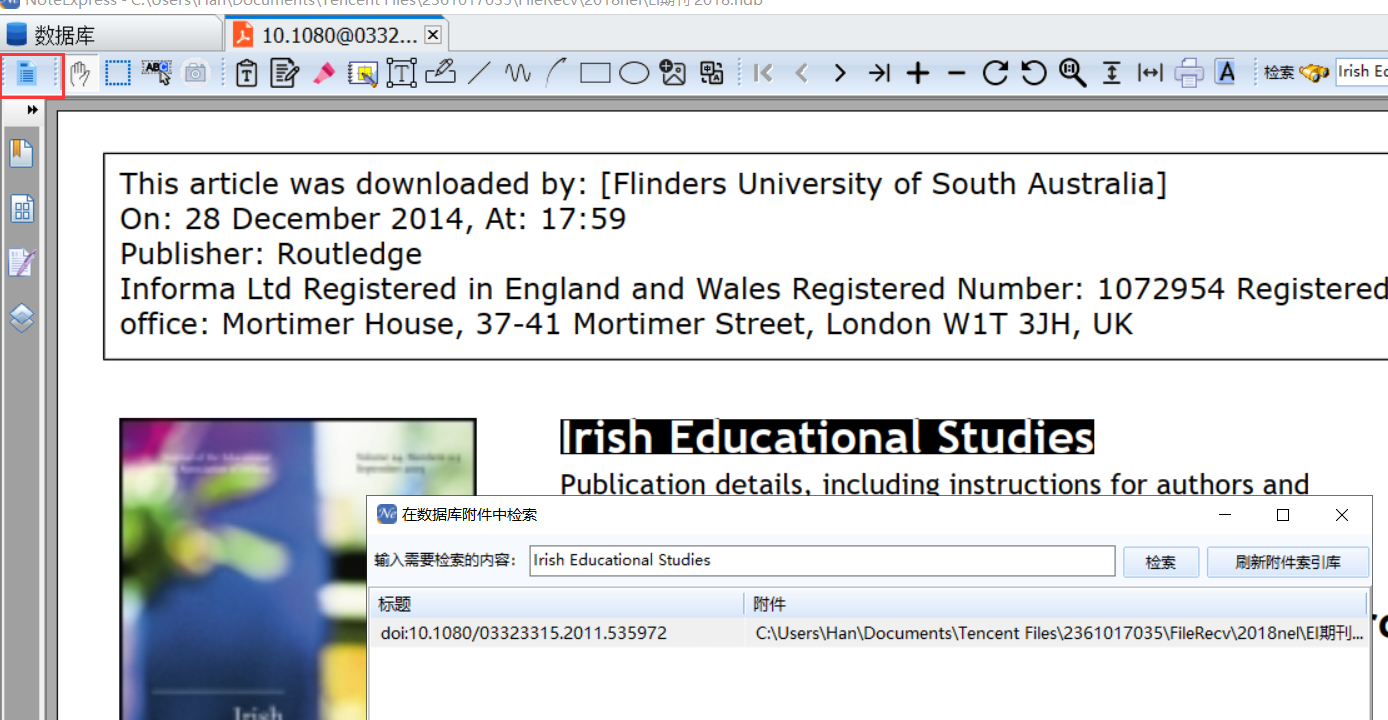Viewport: 1388px width, 720px height.
Task: Pick the pencil signature tool
Action: 440,72
